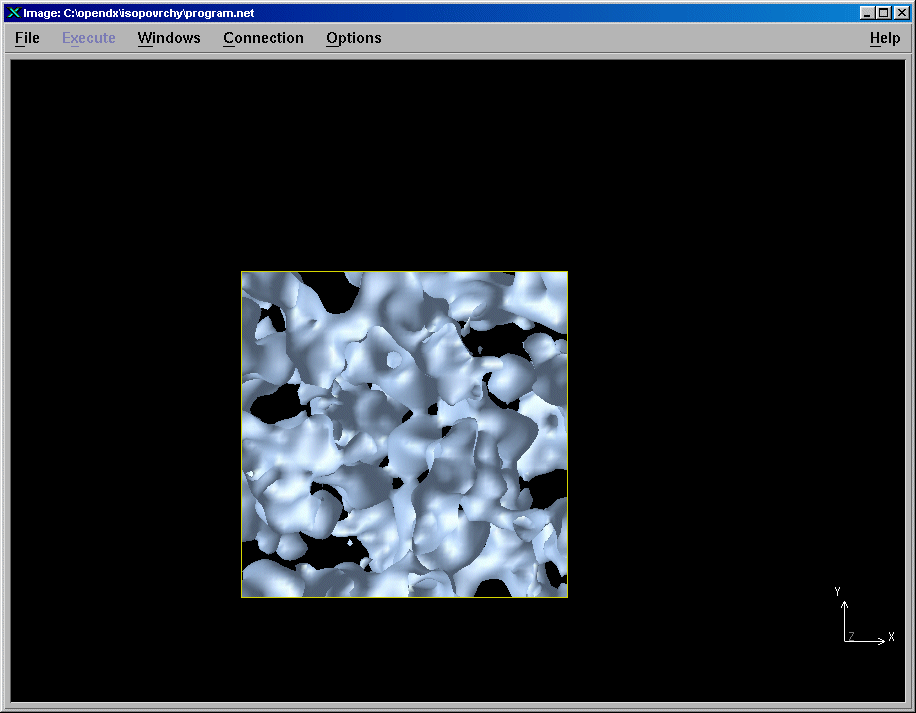The width and height of the screenshot is (916, 713).
Task: Close the Image window
Action: [x=901, y=13]
